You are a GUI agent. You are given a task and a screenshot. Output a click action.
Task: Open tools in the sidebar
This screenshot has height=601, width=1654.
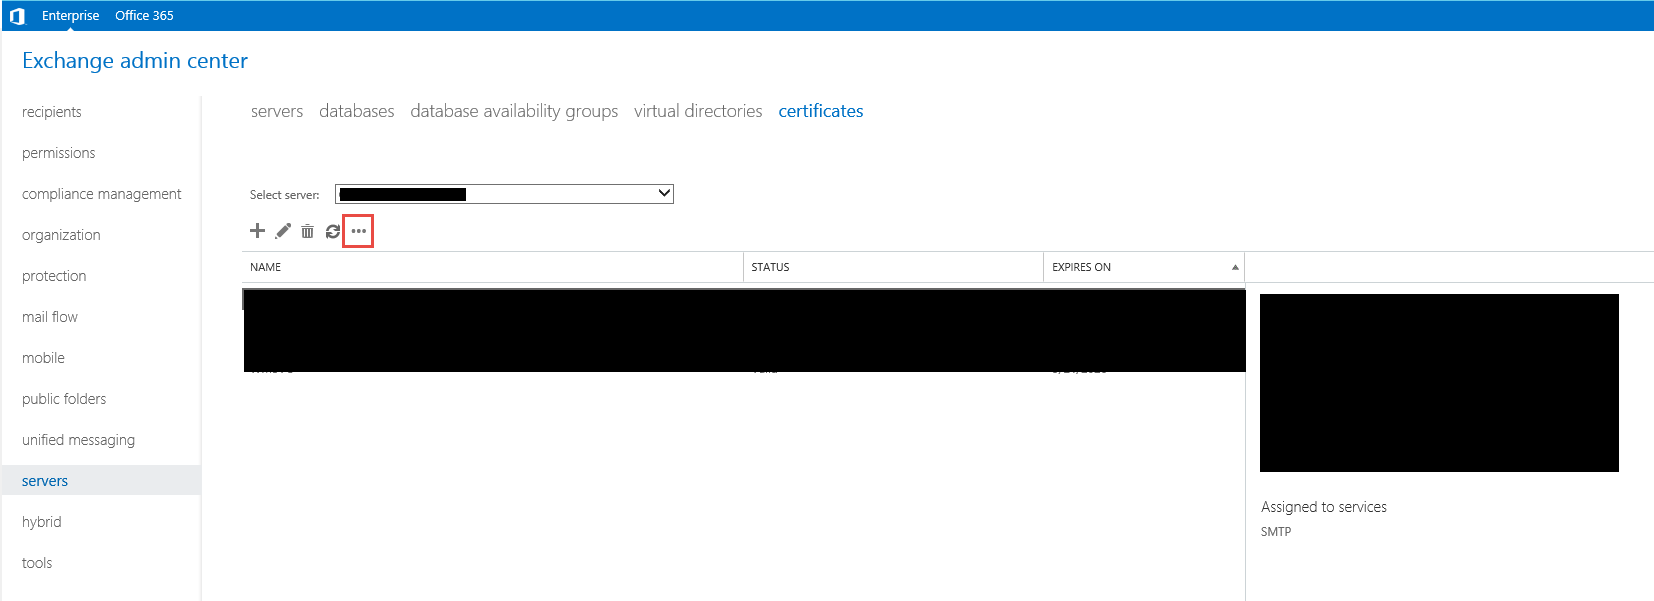(37, 563)
